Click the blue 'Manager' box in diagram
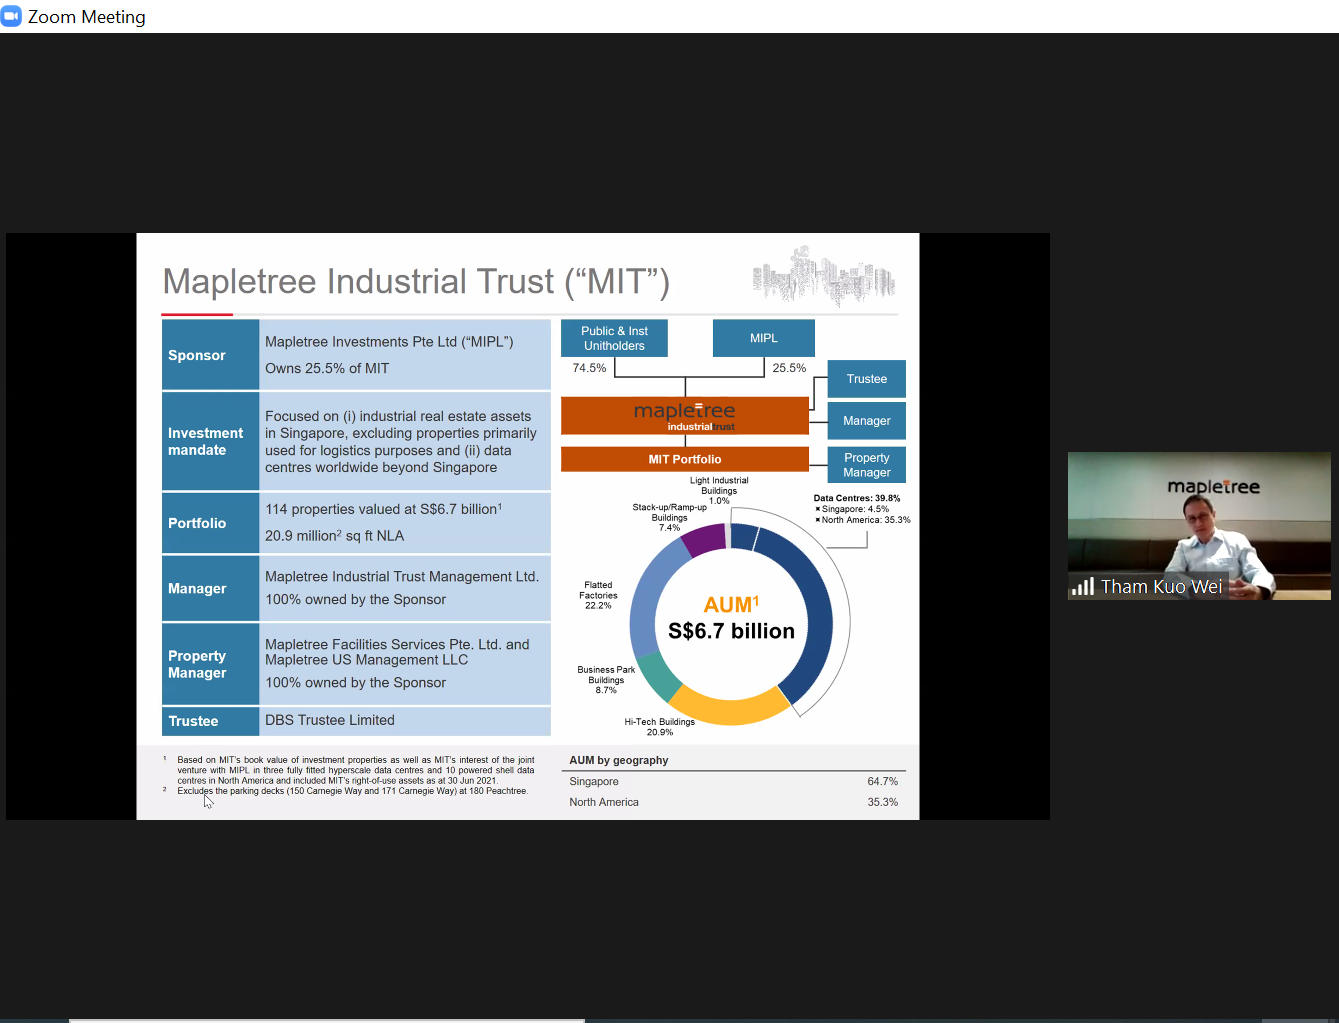Image resolution: width=1339 pixels, height=1023 pixels. (867, 421)
